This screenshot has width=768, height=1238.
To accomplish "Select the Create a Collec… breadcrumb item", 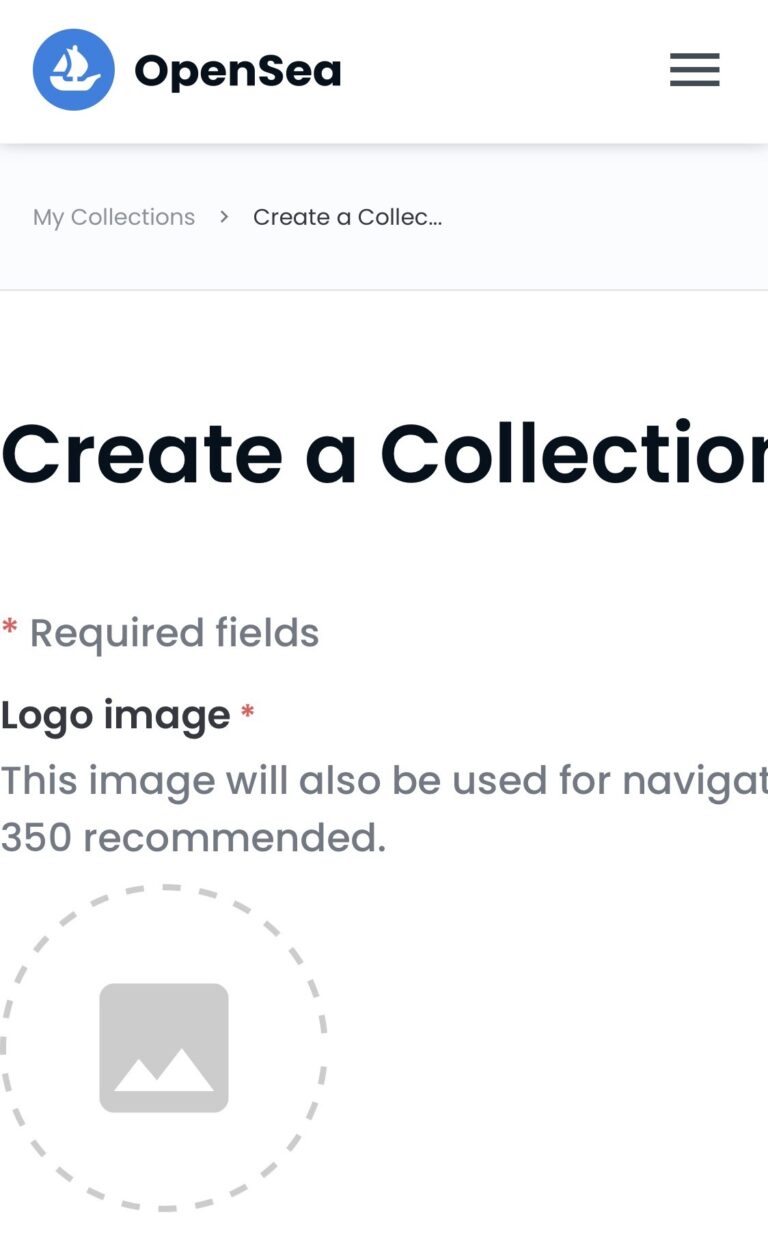I will 347,217.
